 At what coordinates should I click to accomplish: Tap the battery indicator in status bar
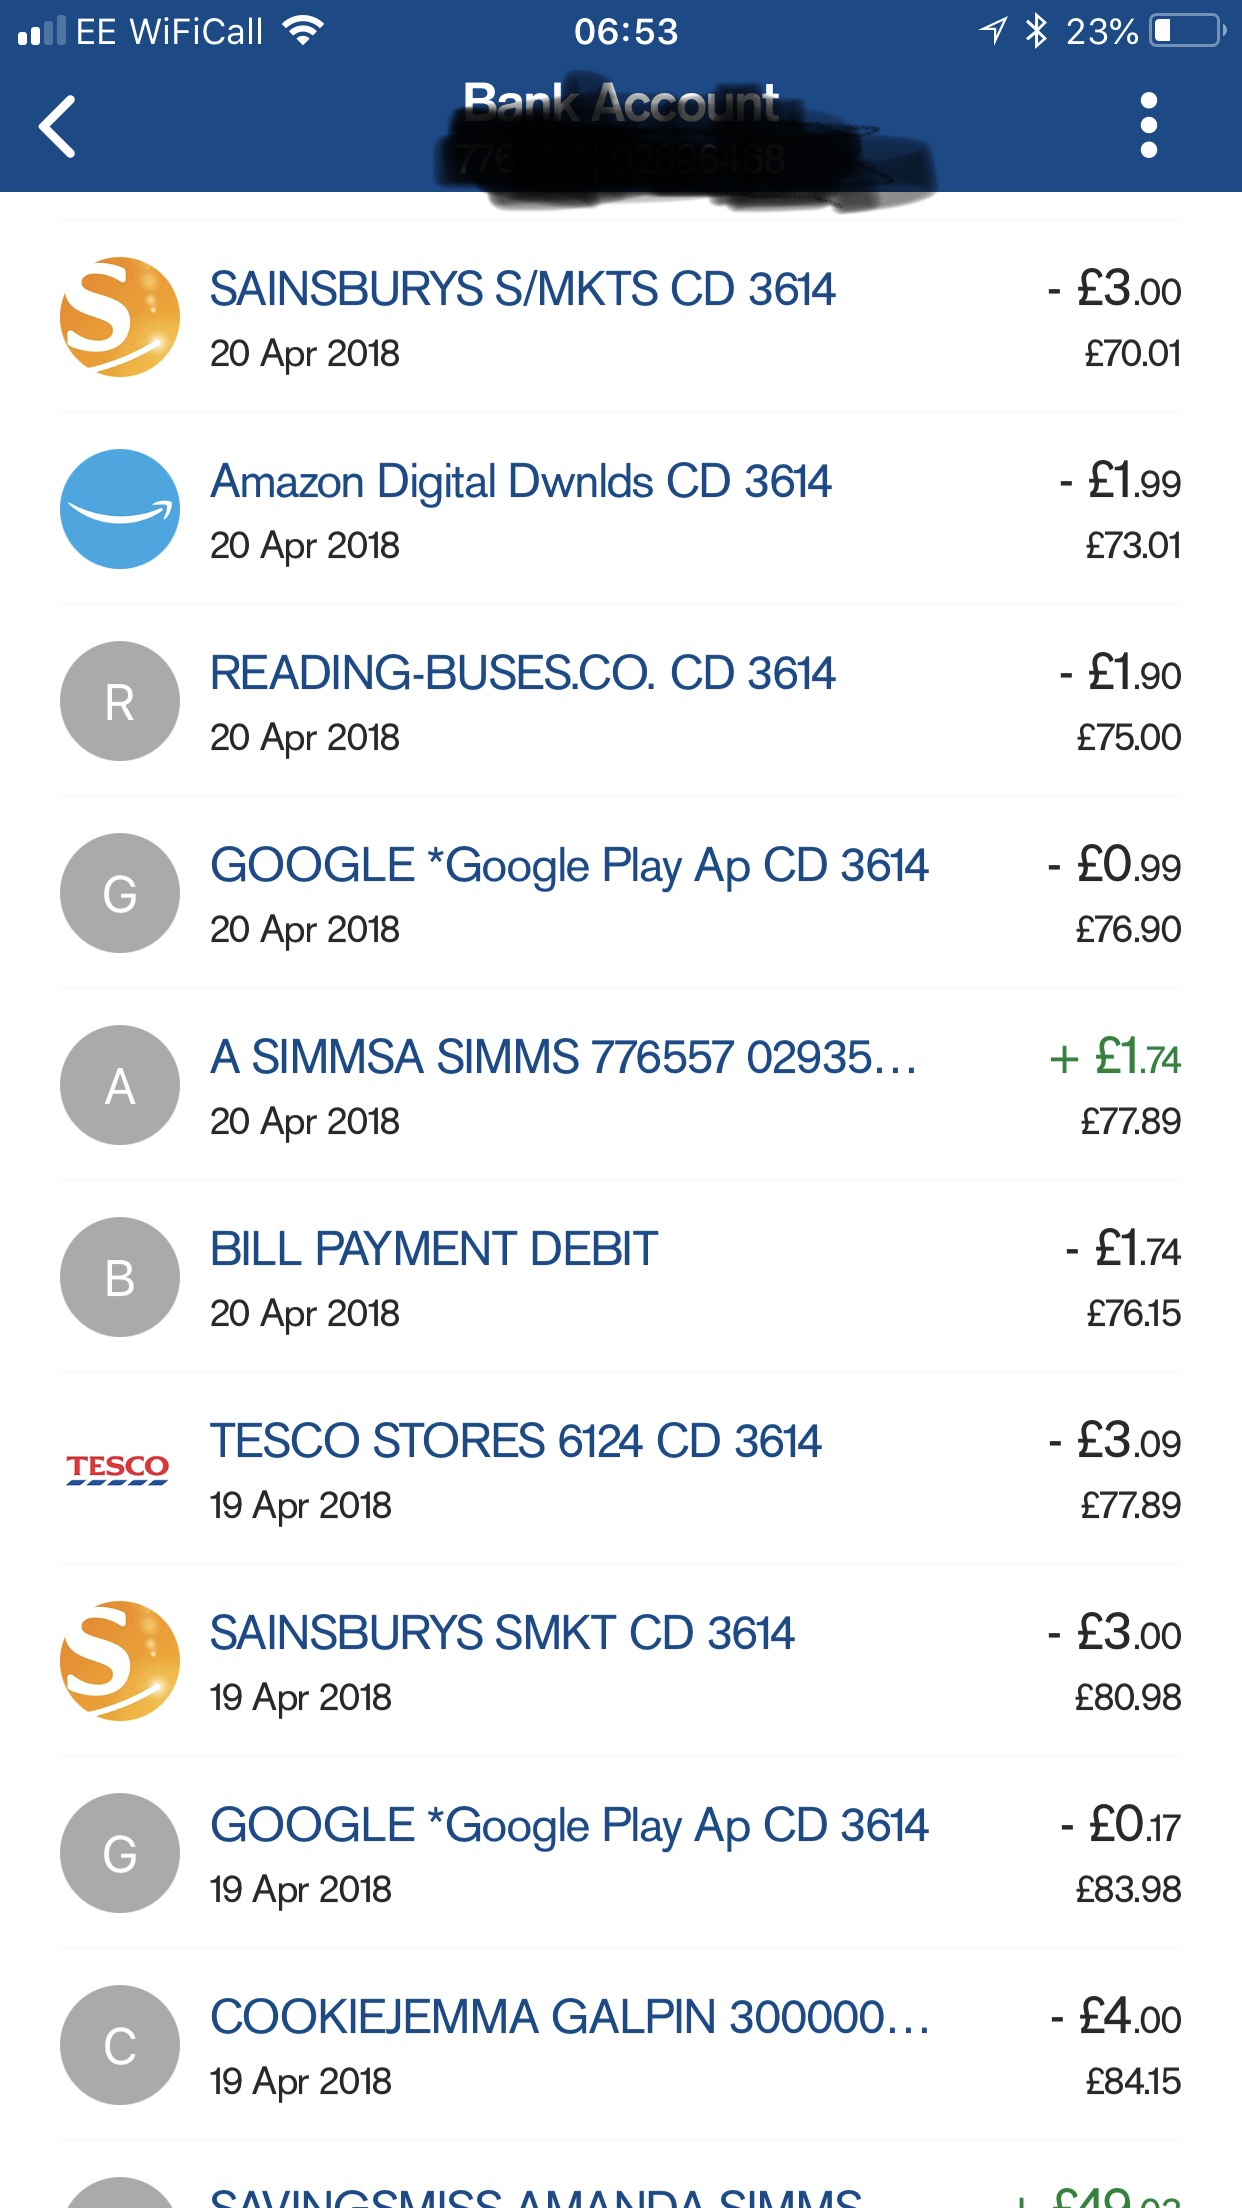(x=1188, y=31)
